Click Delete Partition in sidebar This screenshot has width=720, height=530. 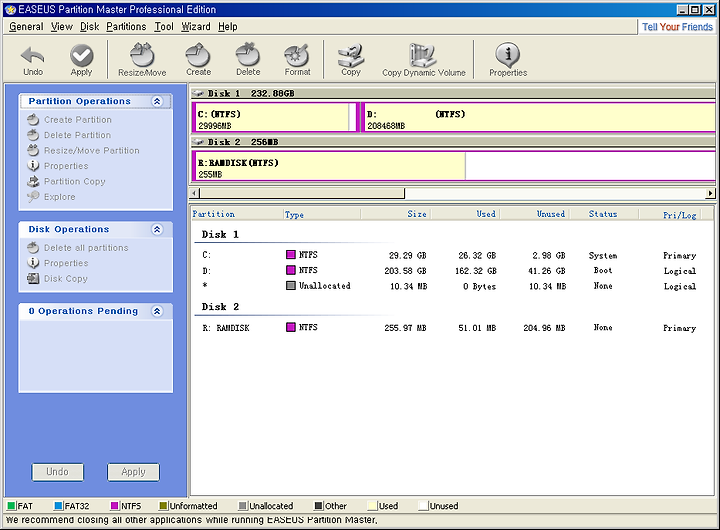coord(69,135)
